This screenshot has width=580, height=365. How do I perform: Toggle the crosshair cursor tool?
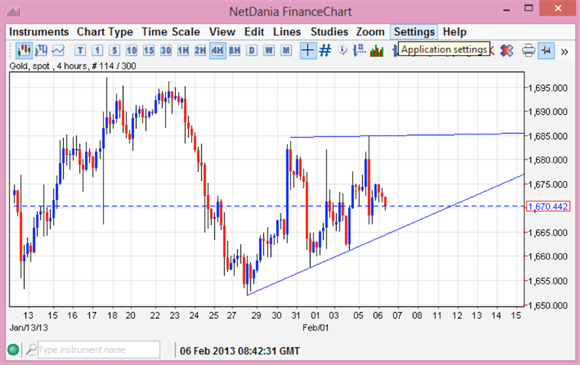click(308, 50)
